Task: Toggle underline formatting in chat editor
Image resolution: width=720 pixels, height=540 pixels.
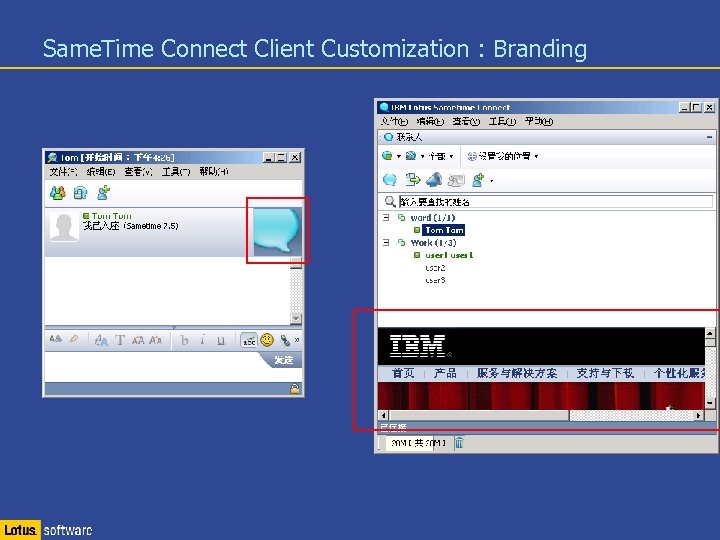Action: click(x=221, y=340)
